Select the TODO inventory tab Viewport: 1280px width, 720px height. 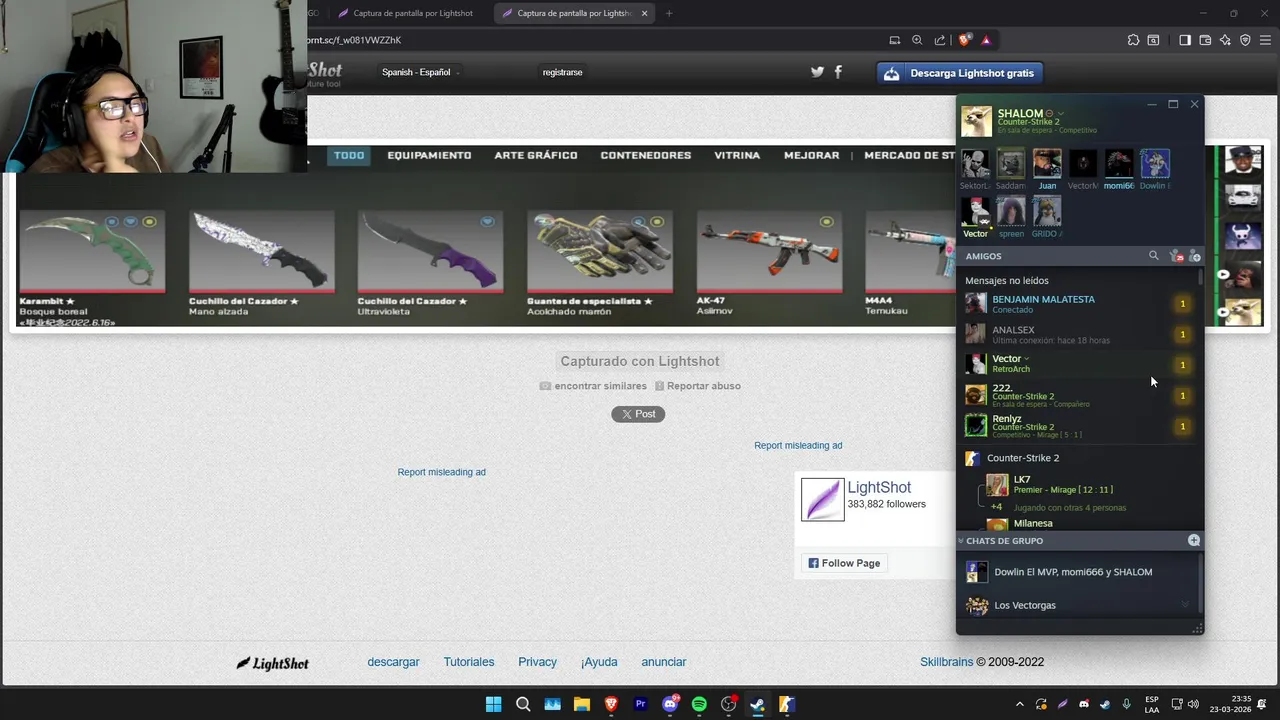349,155
